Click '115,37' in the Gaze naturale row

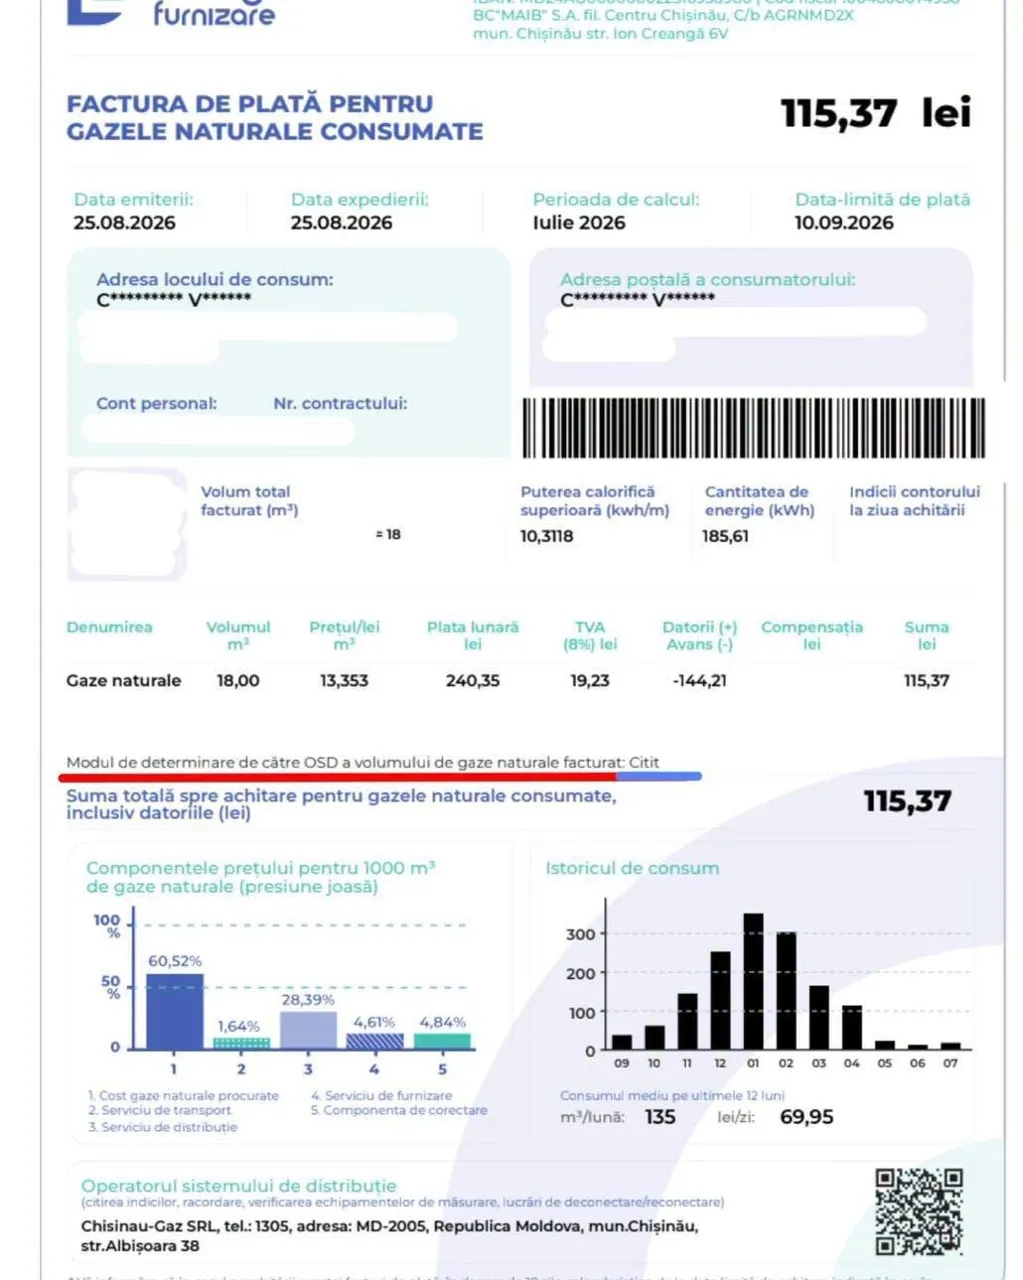[x=927, y=681]
